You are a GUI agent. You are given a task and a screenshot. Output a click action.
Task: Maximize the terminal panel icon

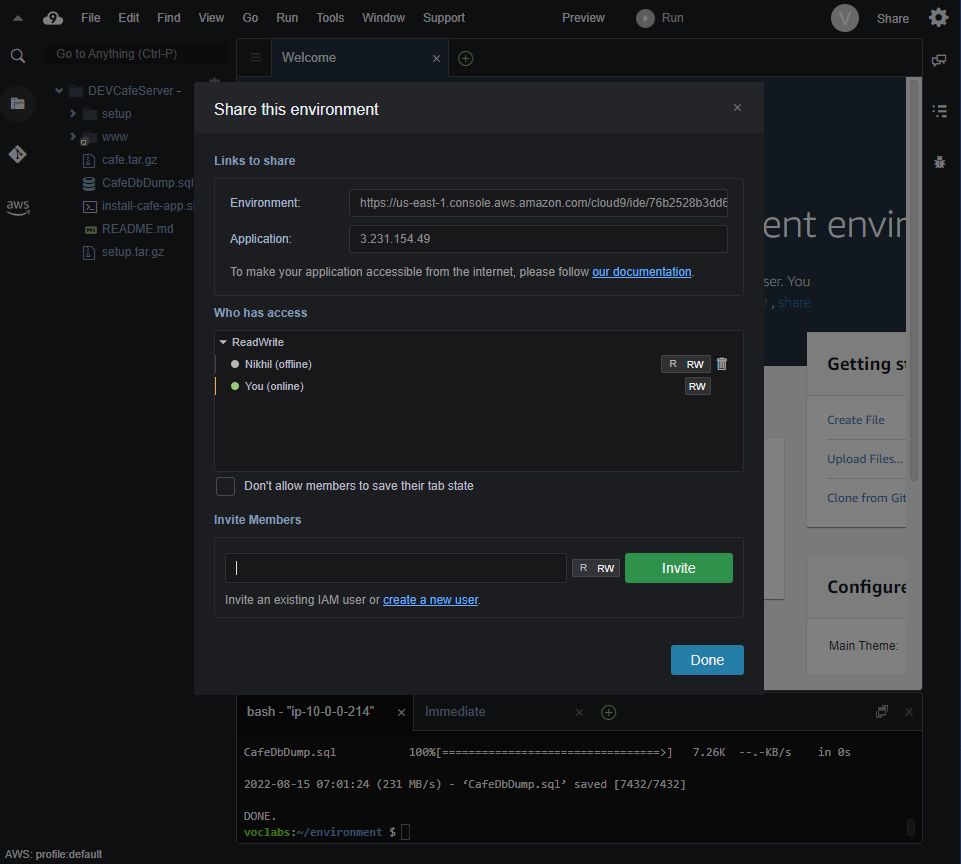(x=882, y=711)
